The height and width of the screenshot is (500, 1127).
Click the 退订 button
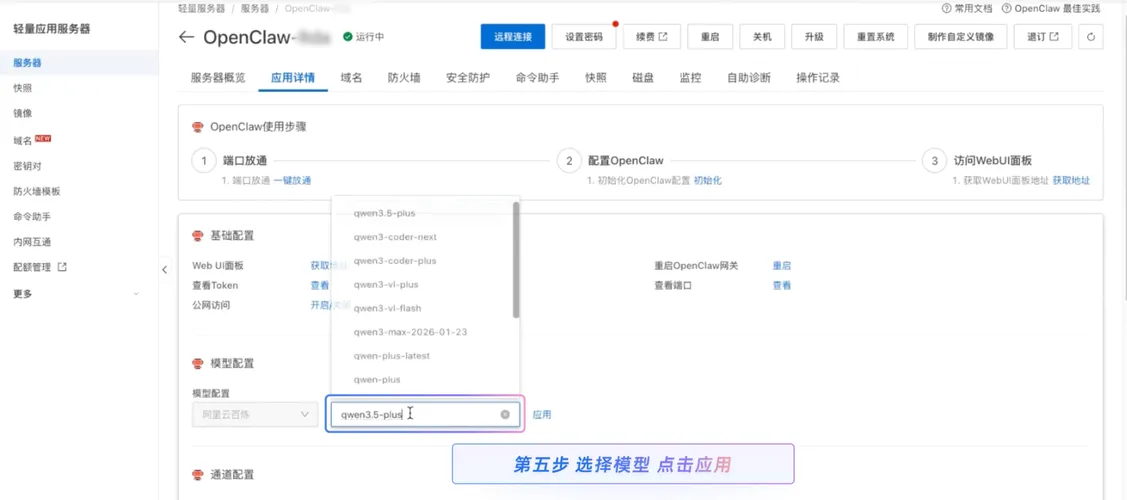1043,37
